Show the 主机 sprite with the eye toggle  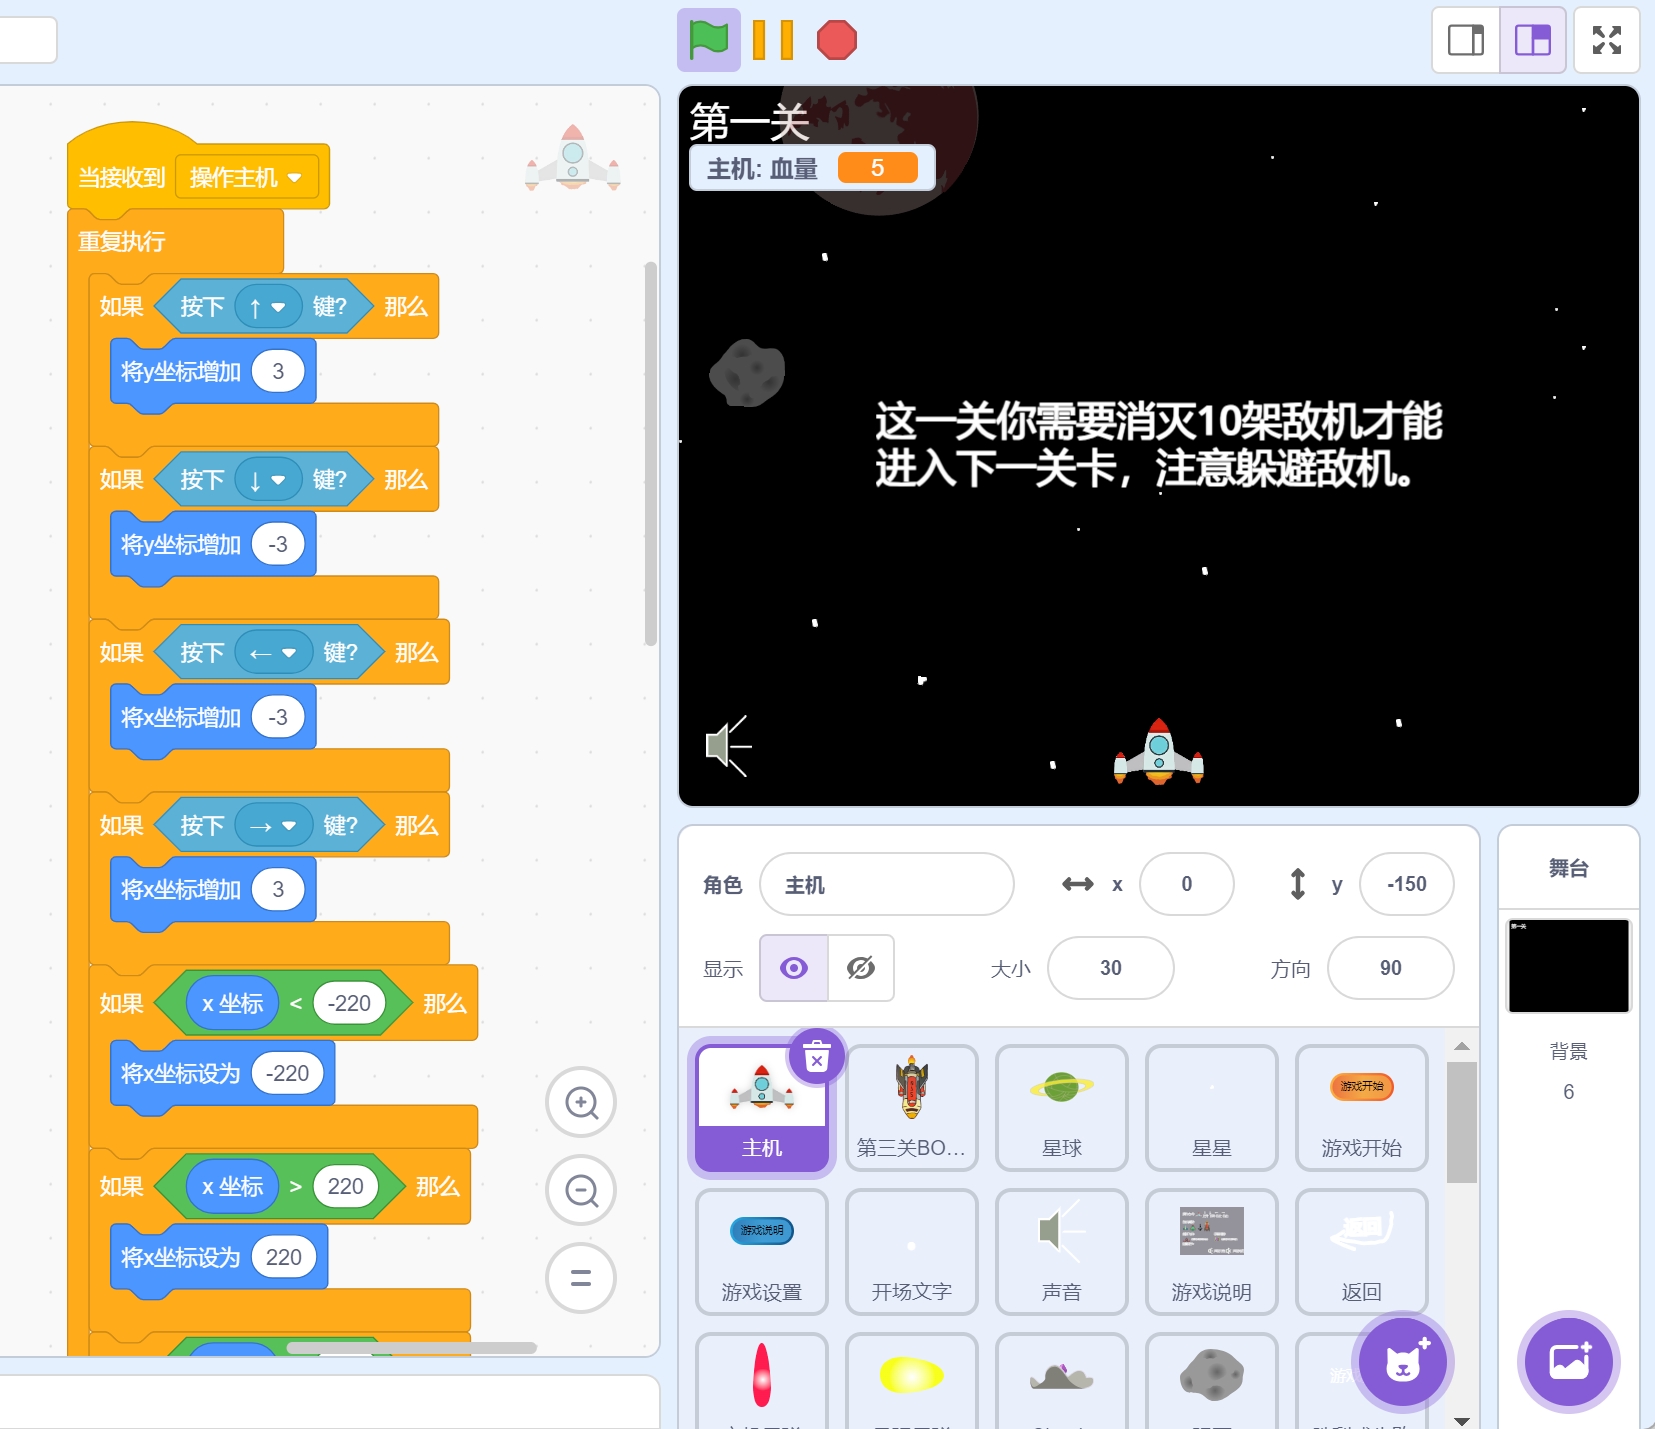[x=793, y=967]
